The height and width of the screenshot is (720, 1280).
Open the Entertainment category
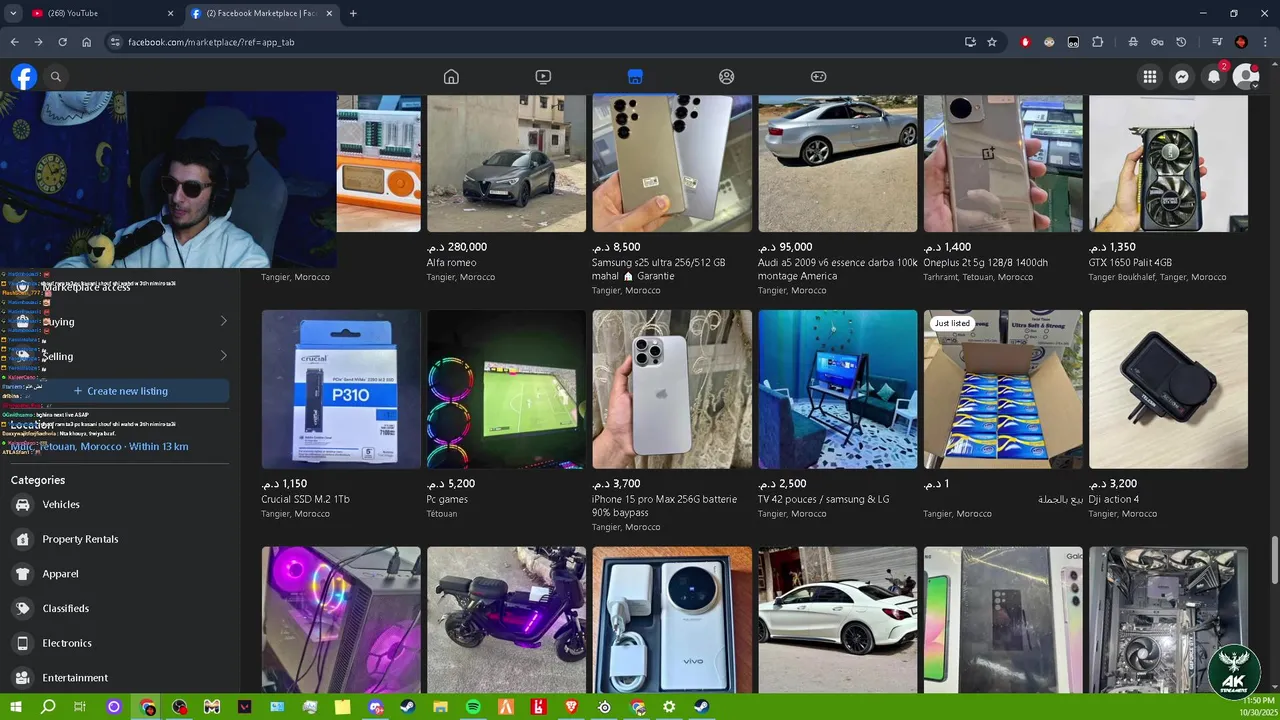(120, 677)
